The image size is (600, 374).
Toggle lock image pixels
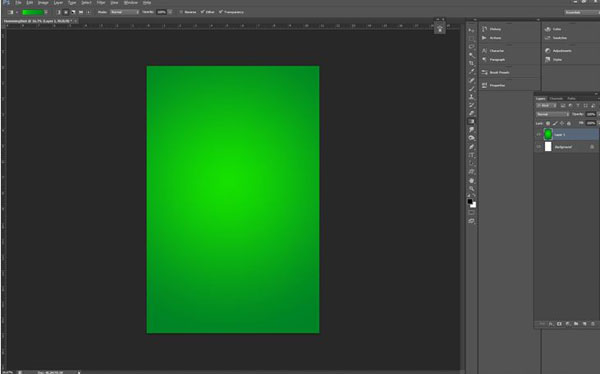pyautogui.click(x=555, y=123)
